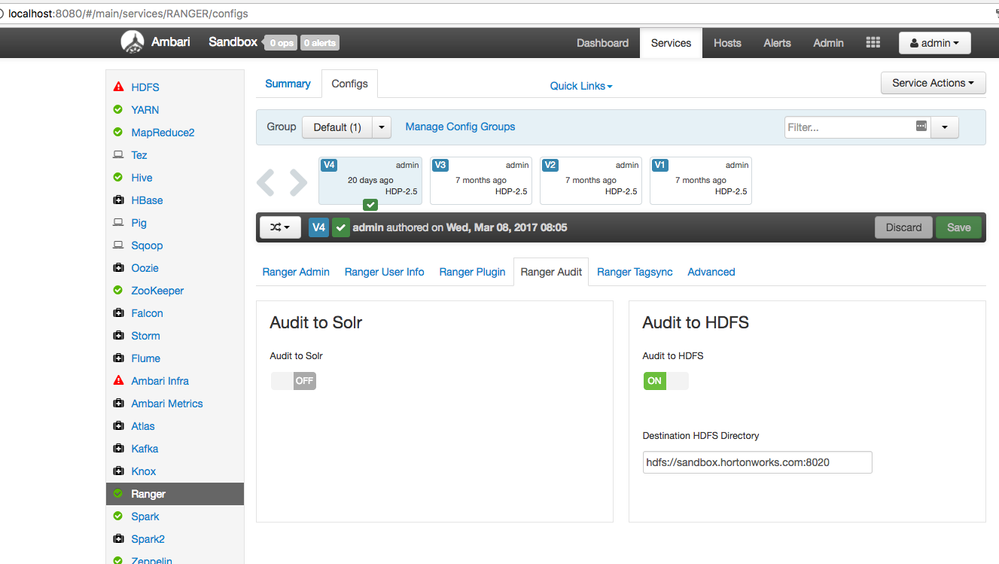Screen dimensions: 999x564
Task: Switch to the Summary tab
Action: [288, 83]
